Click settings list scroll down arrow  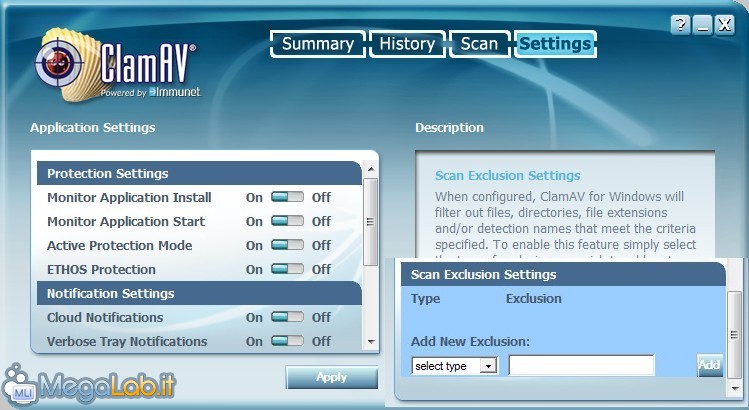coord(371,342)
